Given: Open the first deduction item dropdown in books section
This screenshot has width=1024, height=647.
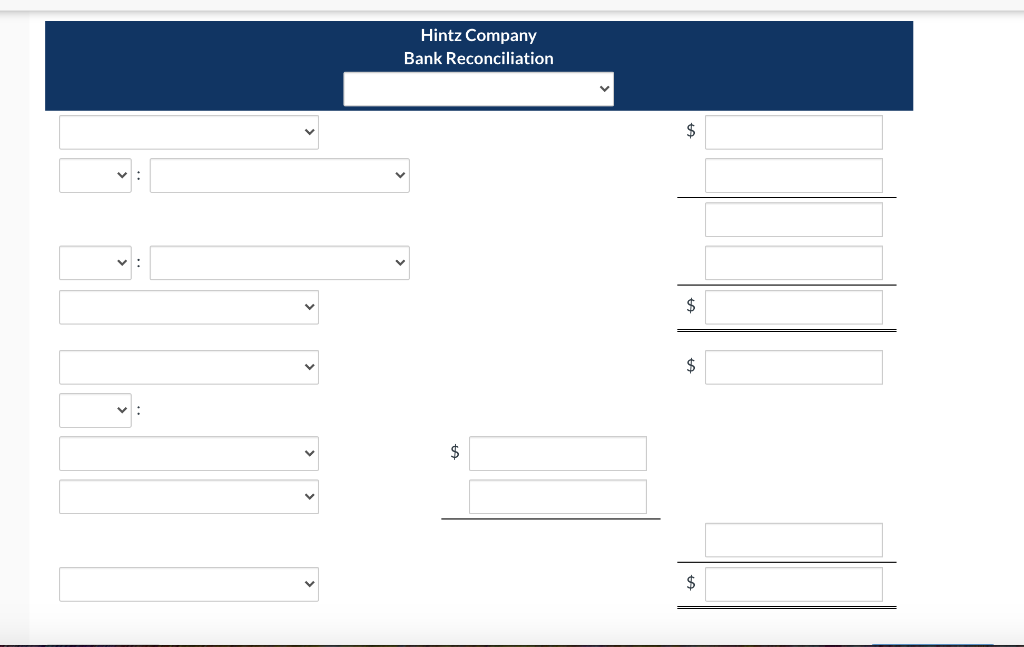Looking at the screenshot, I should click(188, 453).
